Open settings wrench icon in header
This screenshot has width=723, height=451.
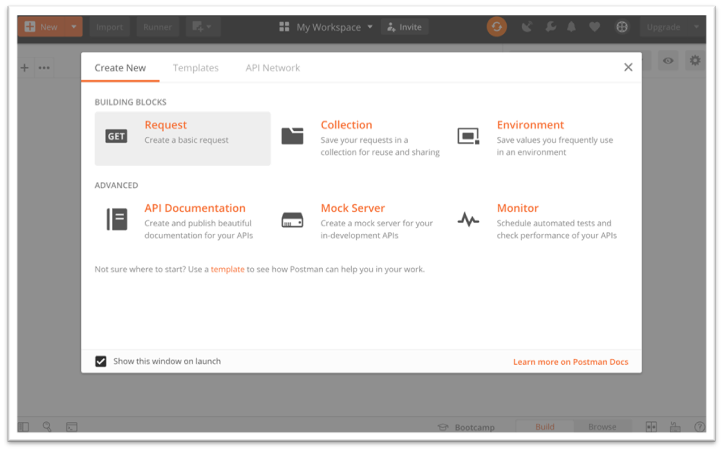tap(550, 27)
